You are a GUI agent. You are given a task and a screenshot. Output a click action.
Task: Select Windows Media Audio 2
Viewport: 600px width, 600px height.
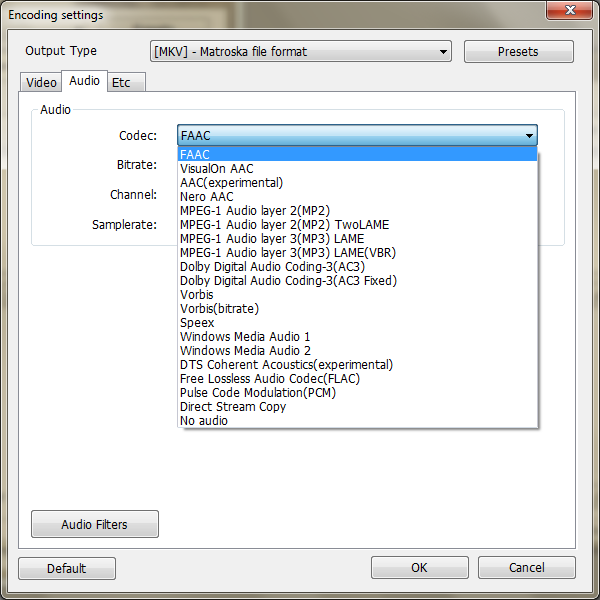tap(357, 351)
